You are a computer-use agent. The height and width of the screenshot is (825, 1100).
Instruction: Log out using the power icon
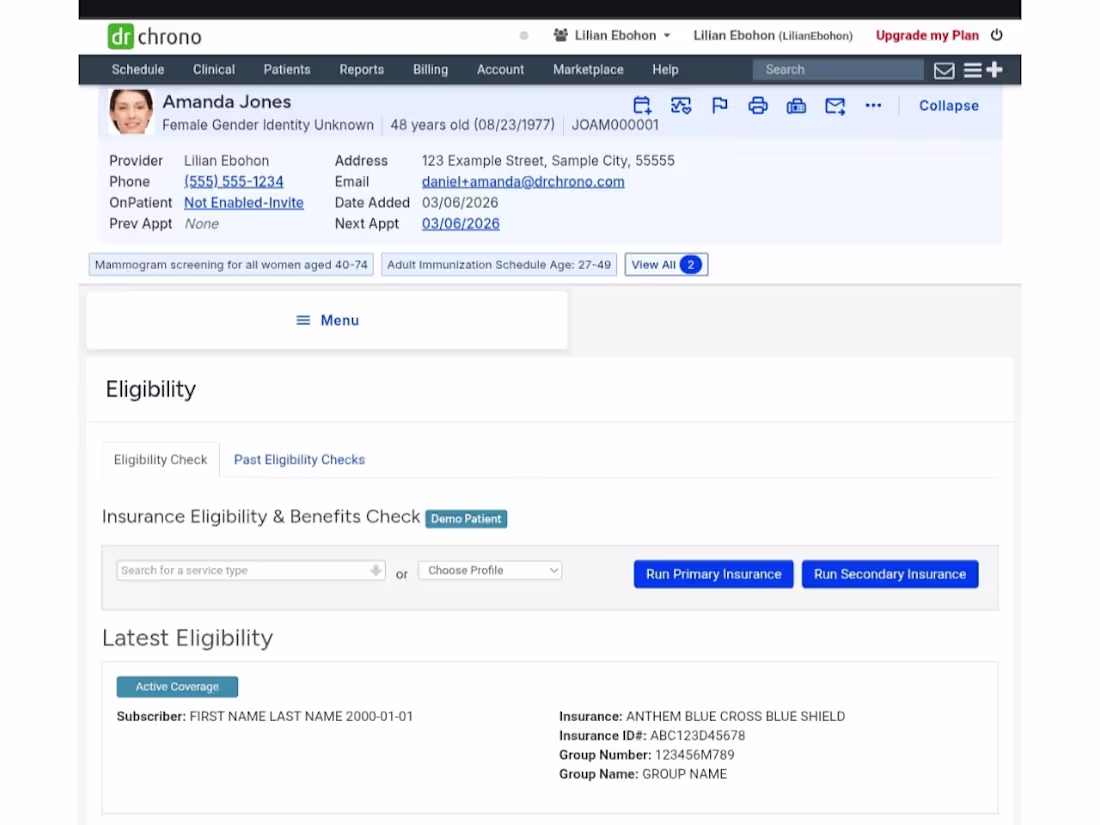coord(997,34)
